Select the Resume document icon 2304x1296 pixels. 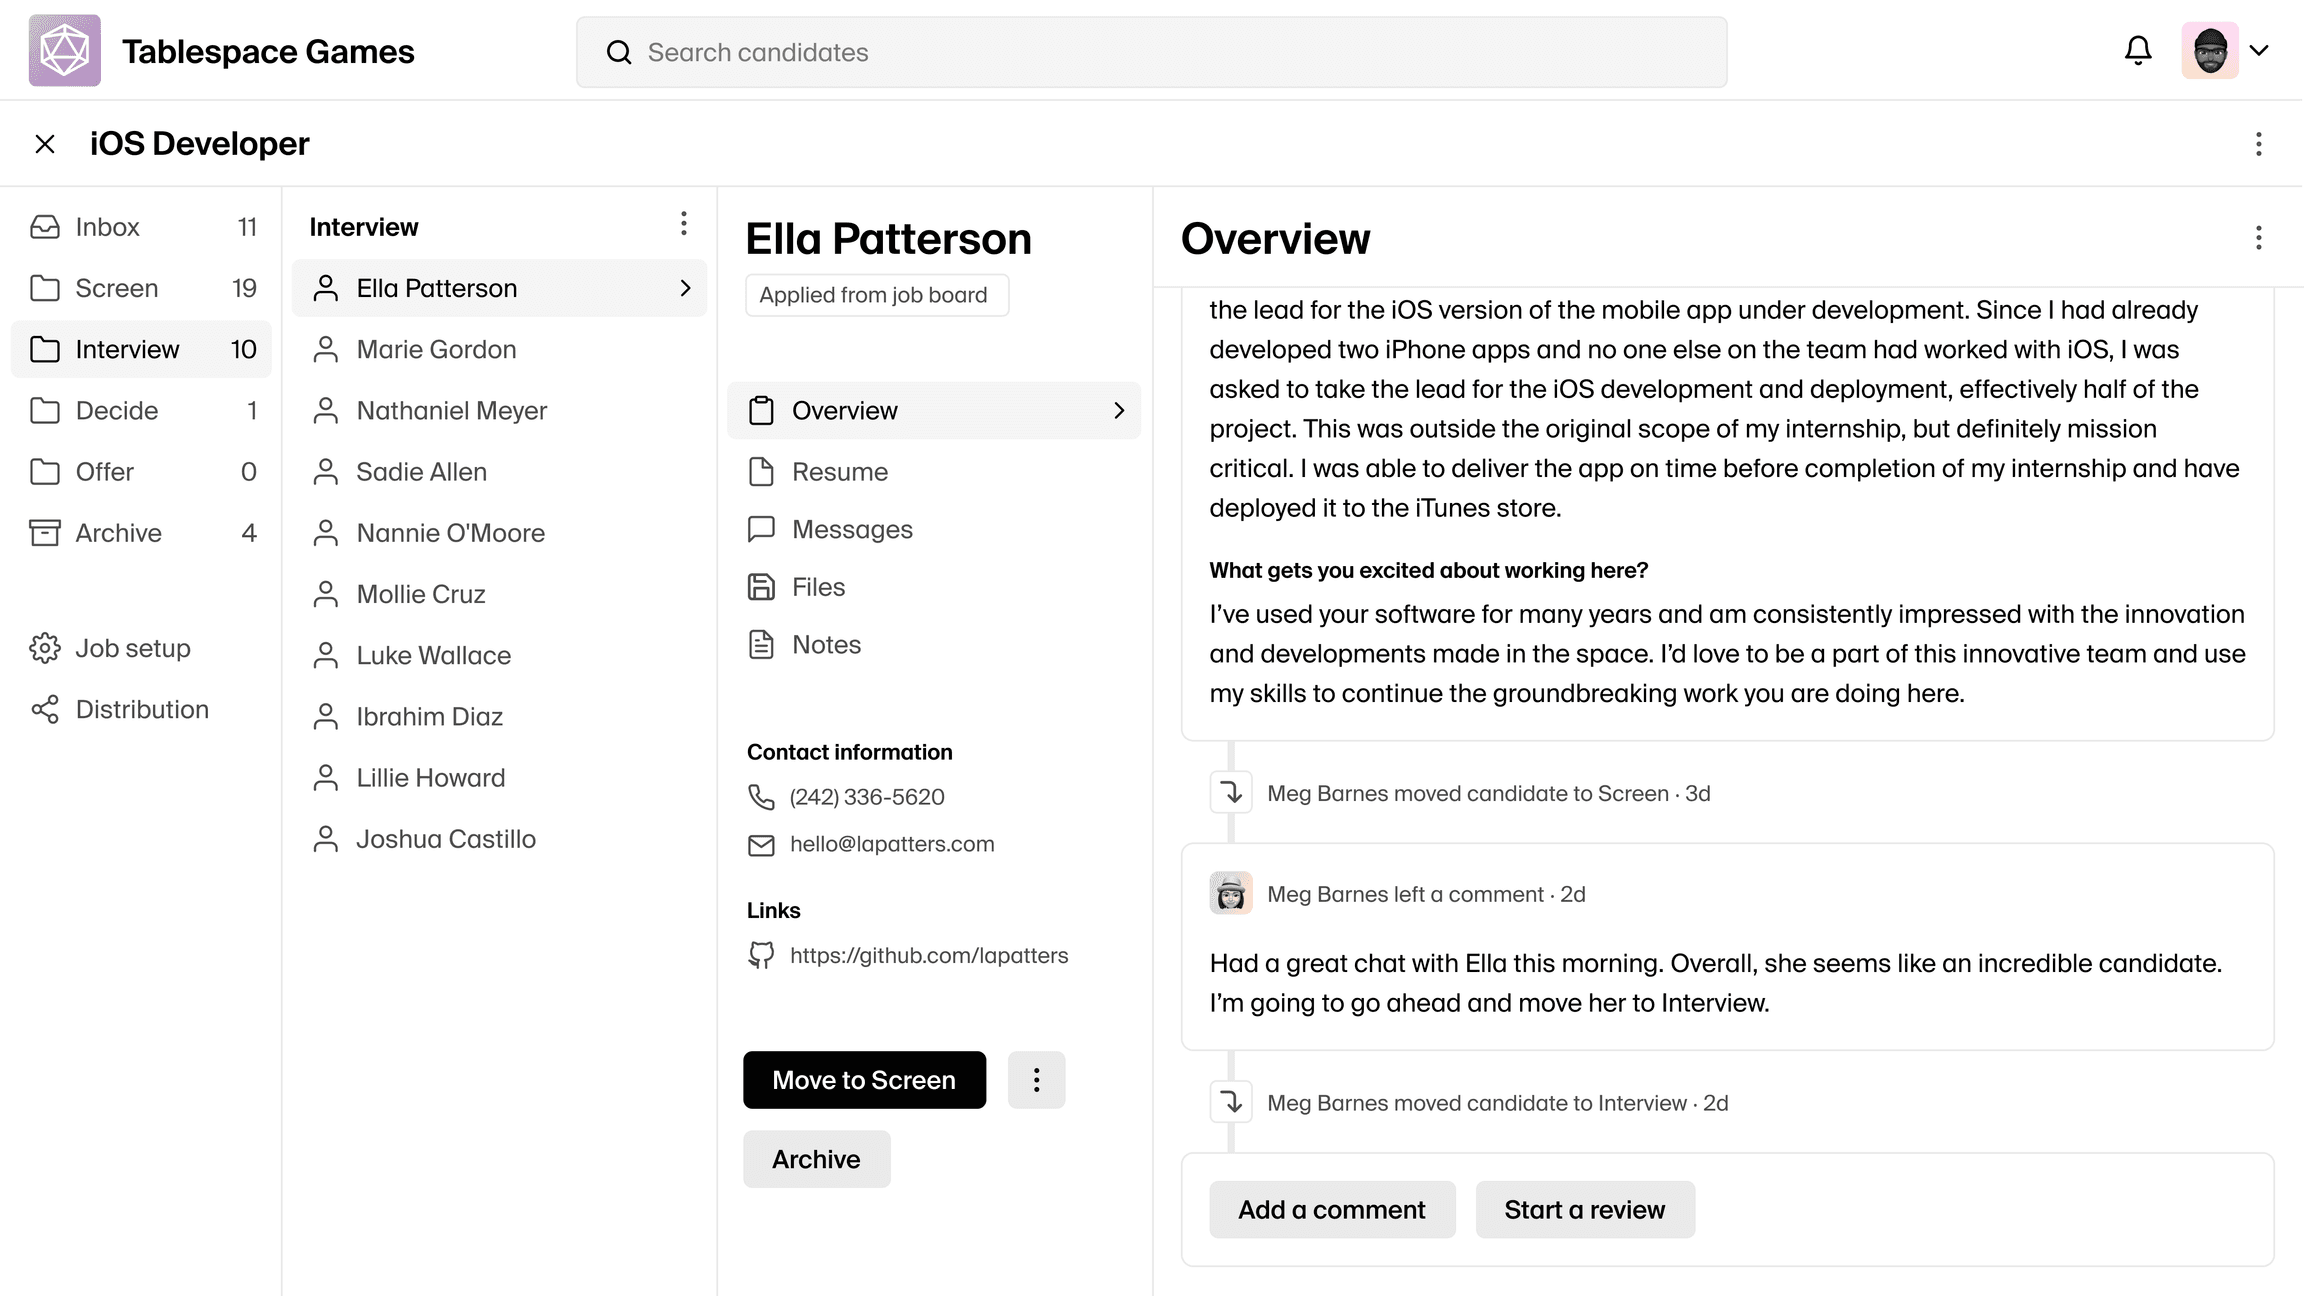click(x=762, y=471)
